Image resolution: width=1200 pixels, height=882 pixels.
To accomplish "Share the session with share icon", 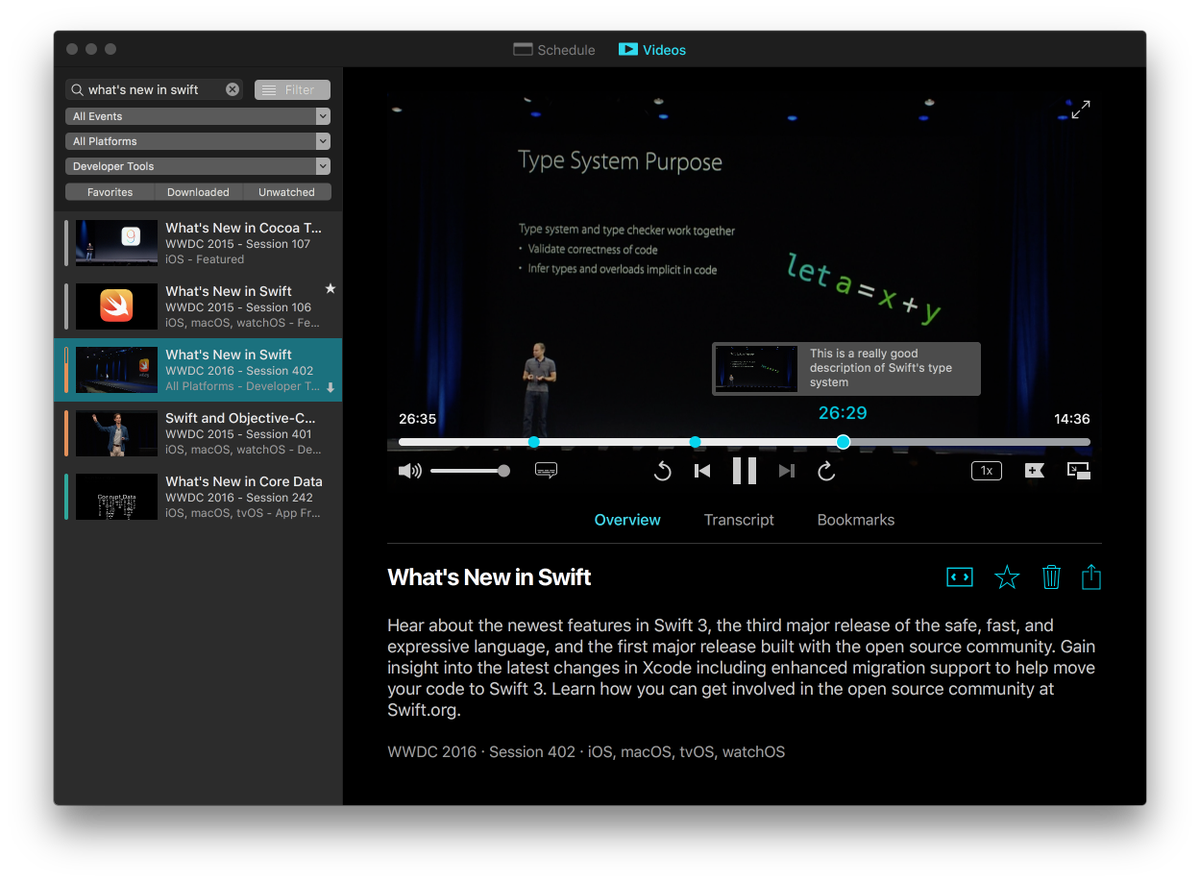I will (x=1091, y=577).
